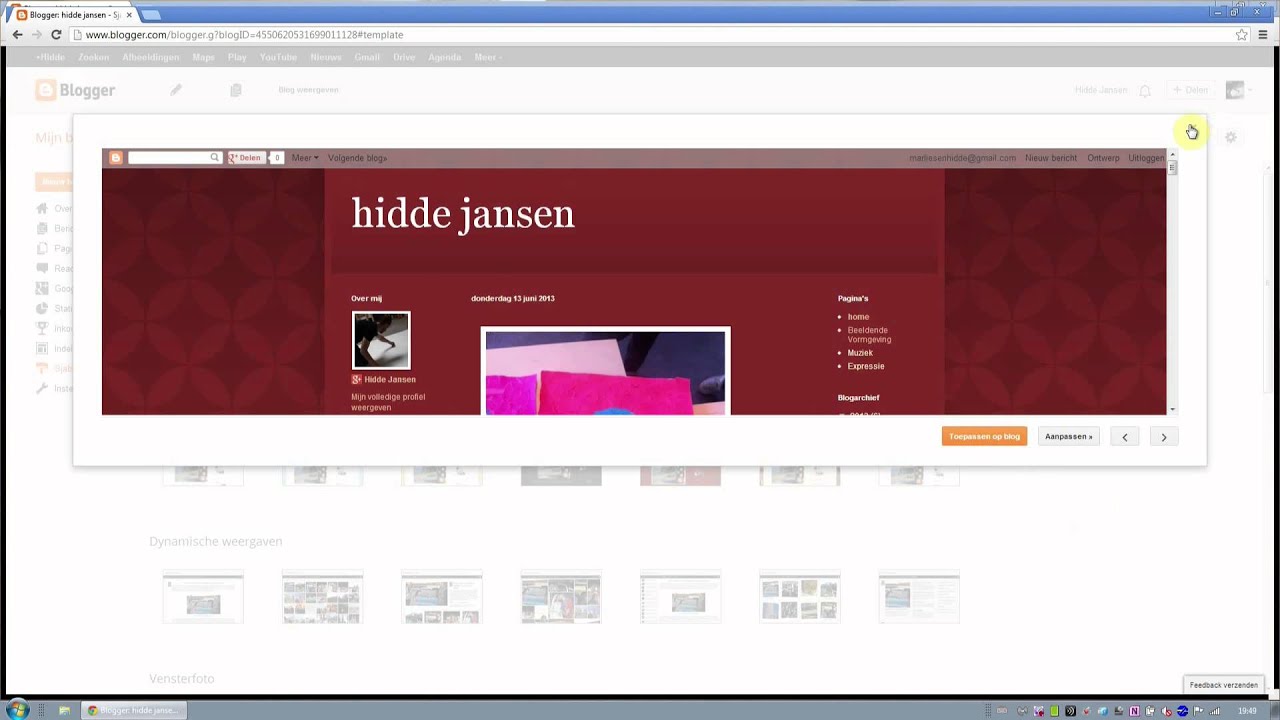This screenshot has width=1280, height=720.
Task: Click the Aanpassen button
Action: click(1069, 437)
